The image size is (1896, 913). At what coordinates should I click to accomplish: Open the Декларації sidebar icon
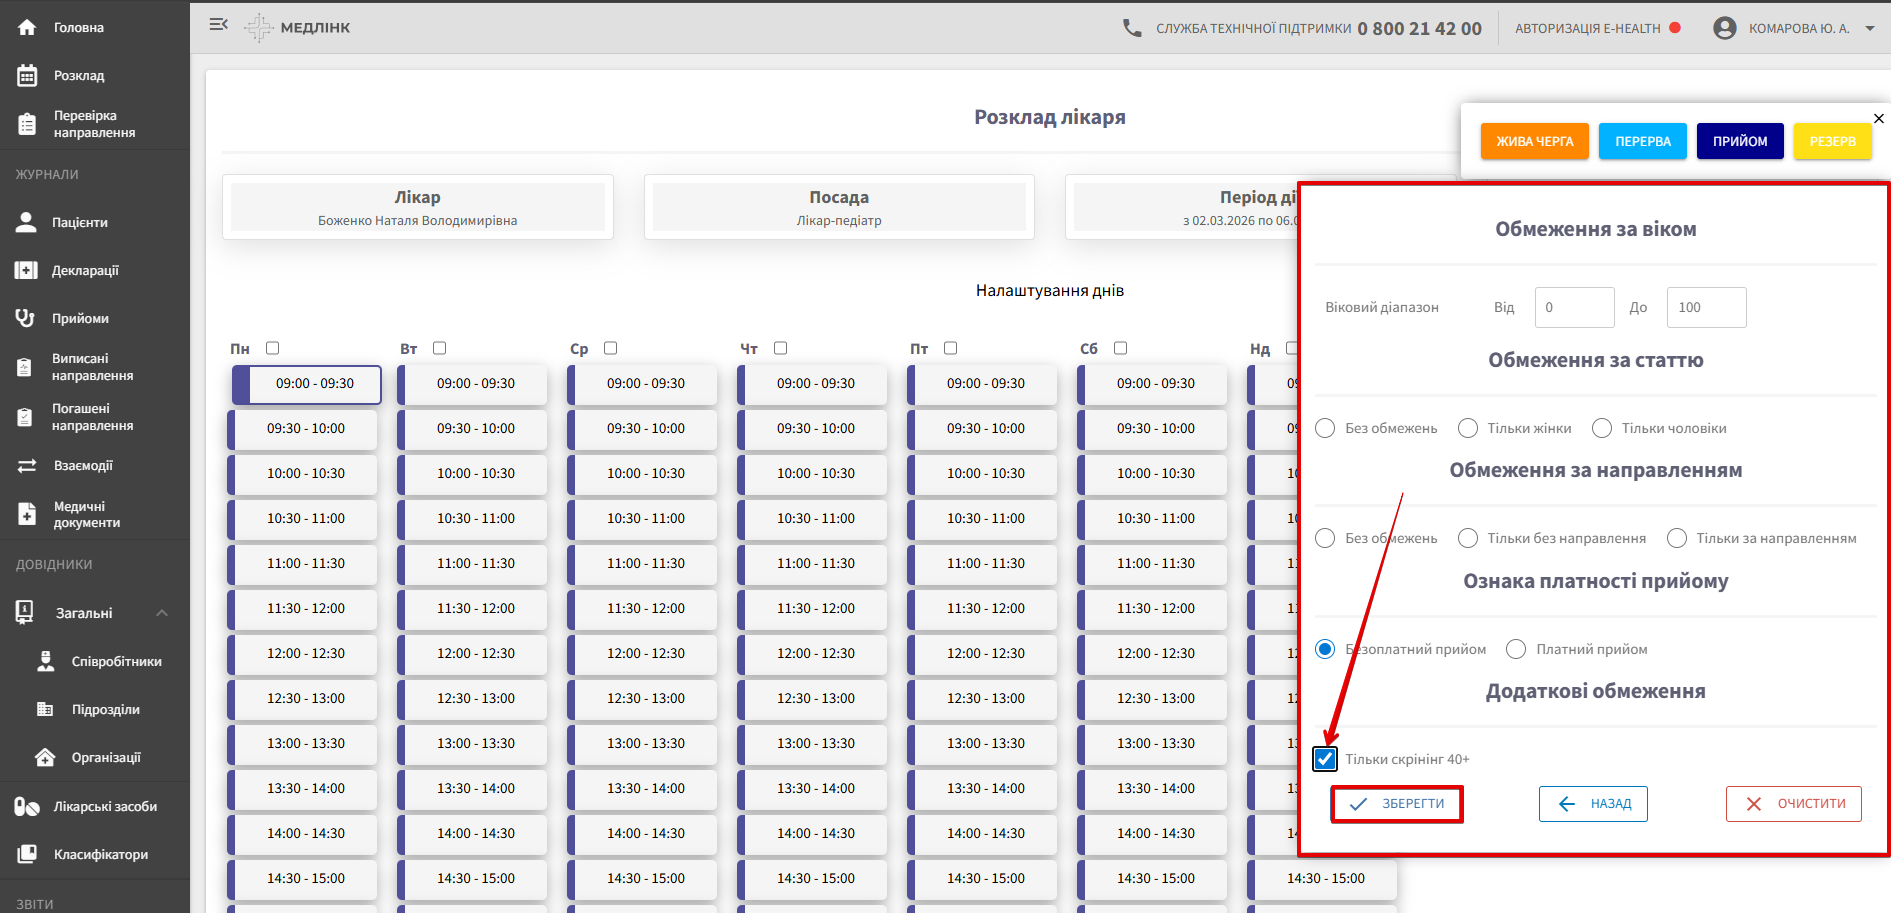[26, 271]
